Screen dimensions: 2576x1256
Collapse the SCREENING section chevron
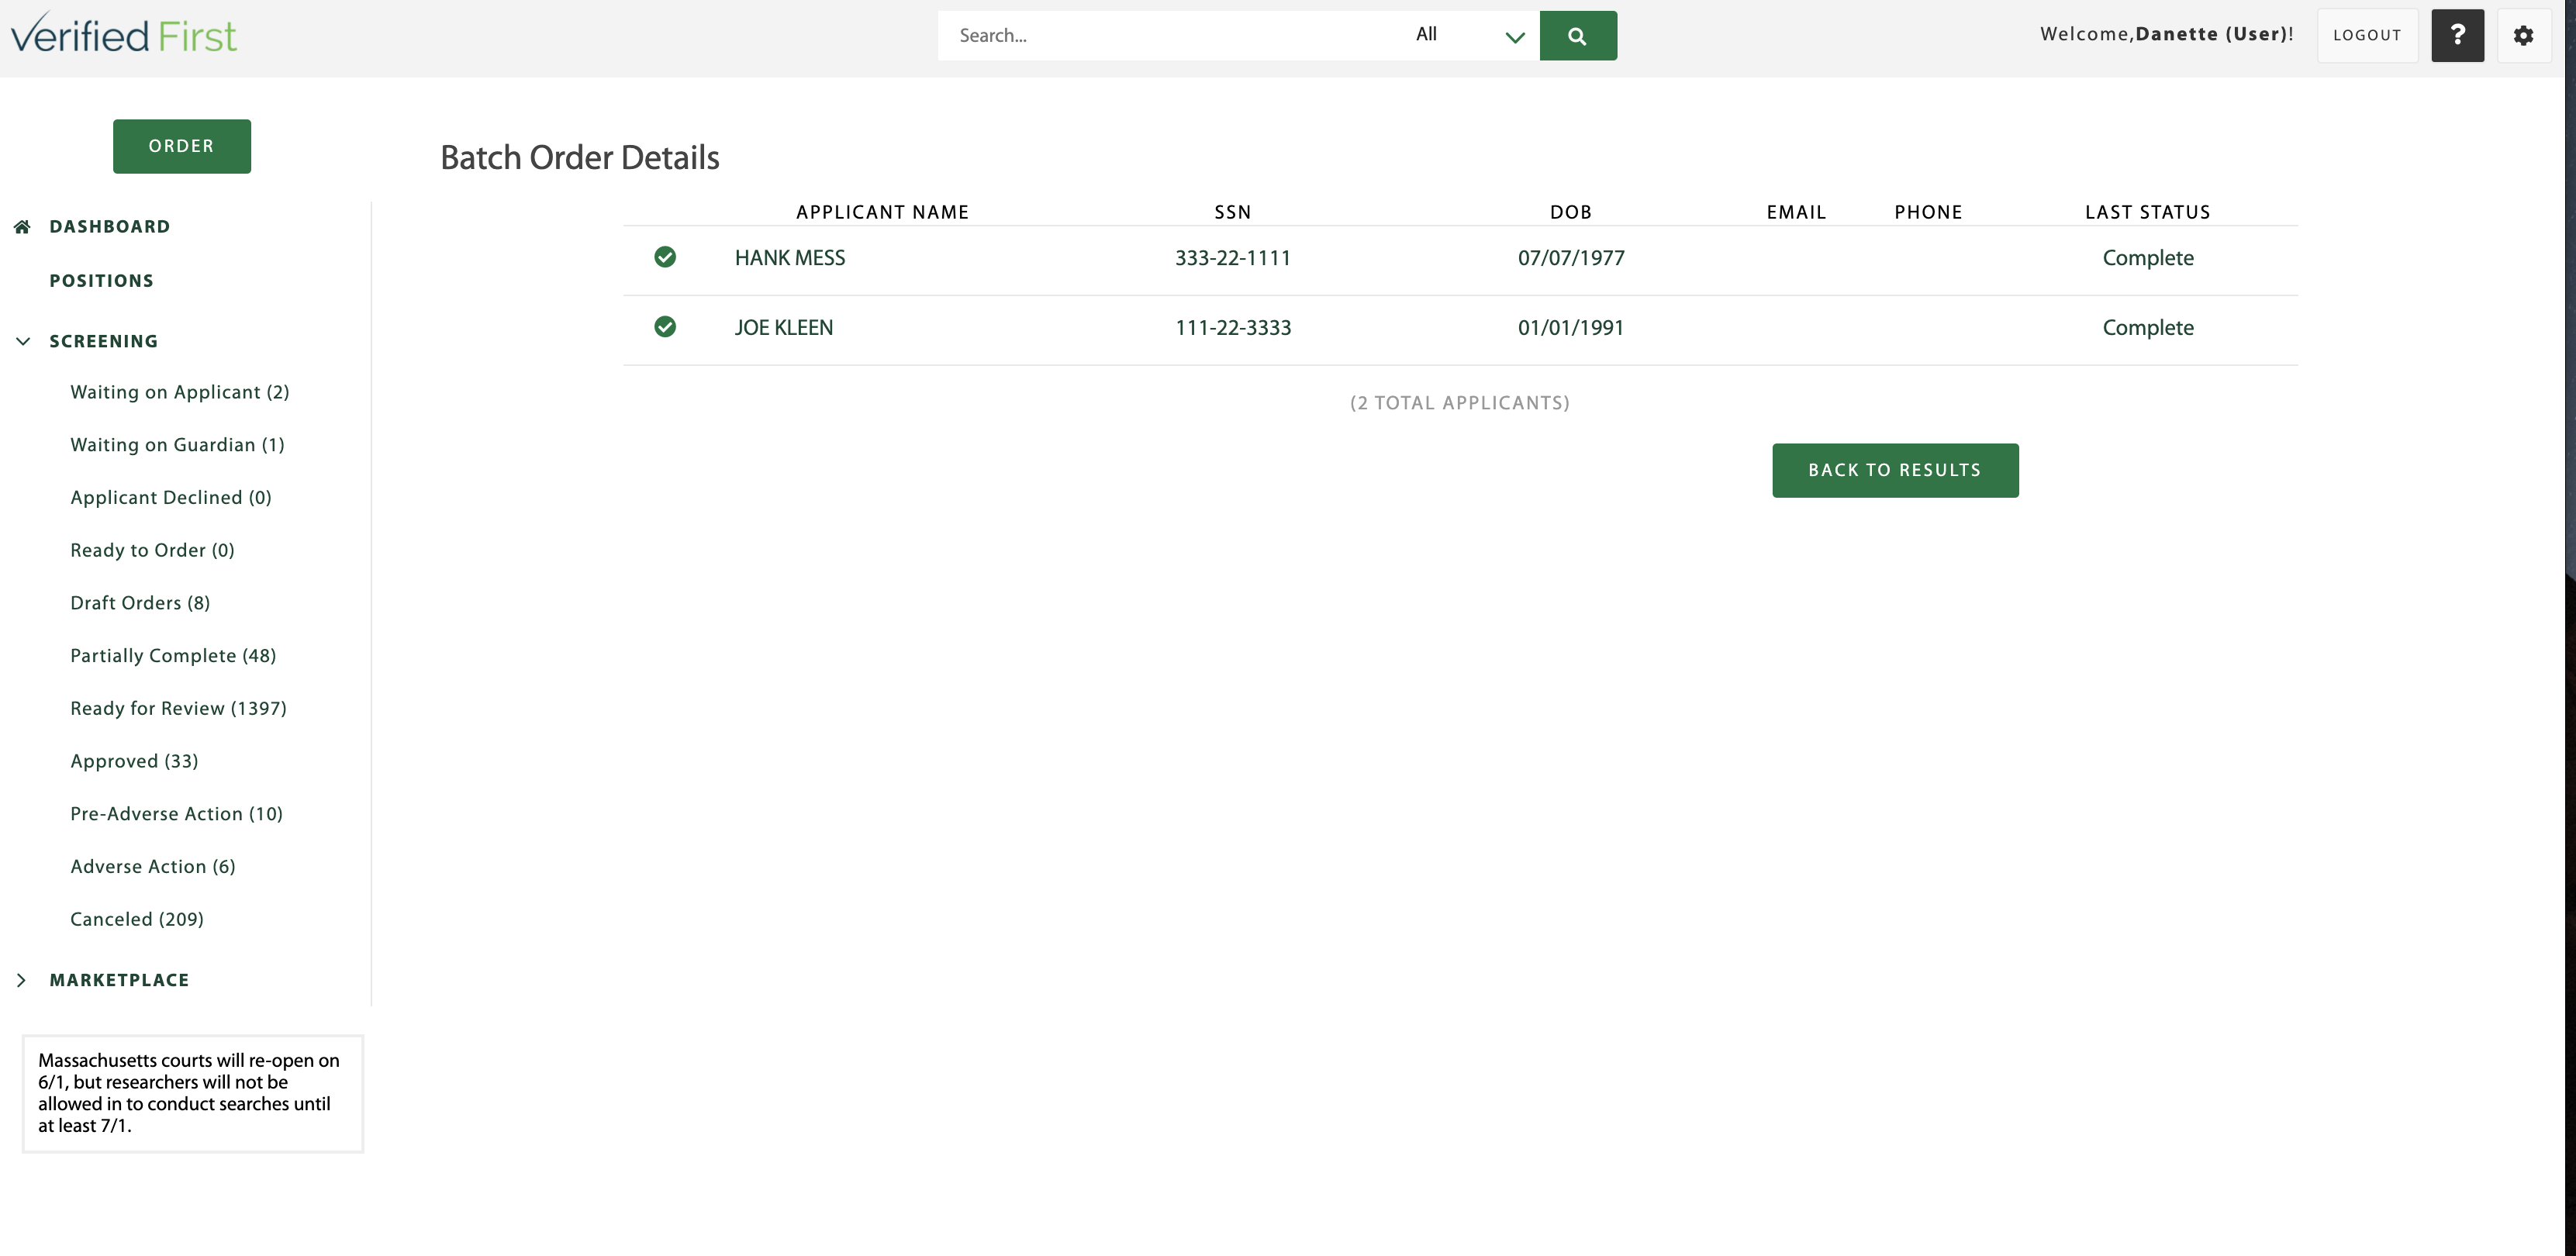click(23, 341)
